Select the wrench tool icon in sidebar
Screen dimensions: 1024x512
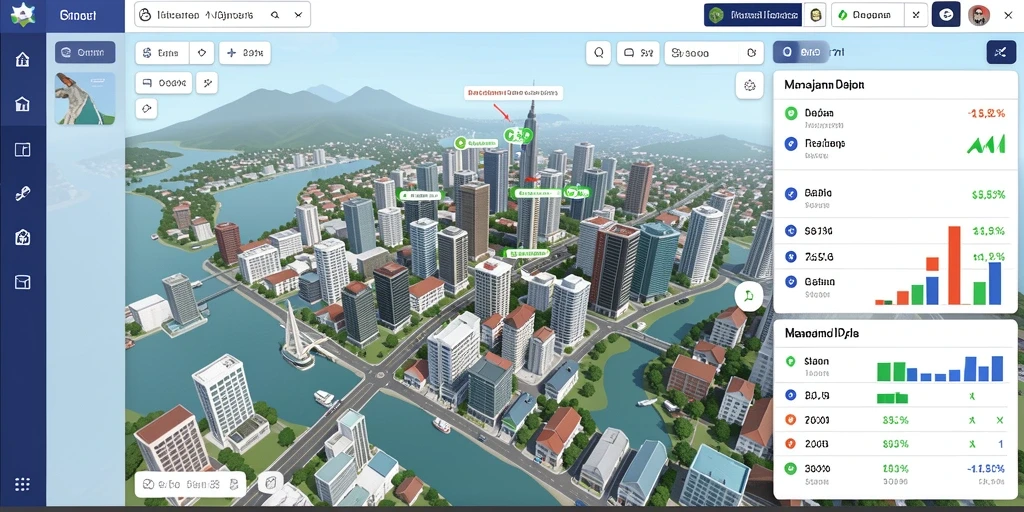pyautogui.click(x=22, y=194)
